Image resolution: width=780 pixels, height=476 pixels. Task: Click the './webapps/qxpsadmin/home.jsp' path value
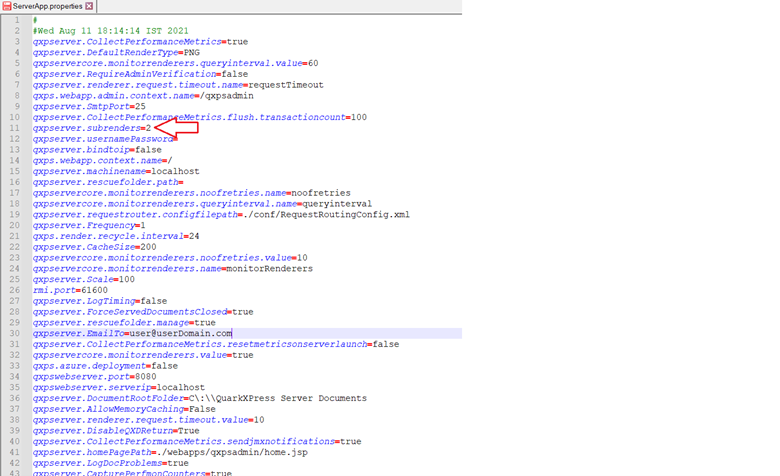232,453
